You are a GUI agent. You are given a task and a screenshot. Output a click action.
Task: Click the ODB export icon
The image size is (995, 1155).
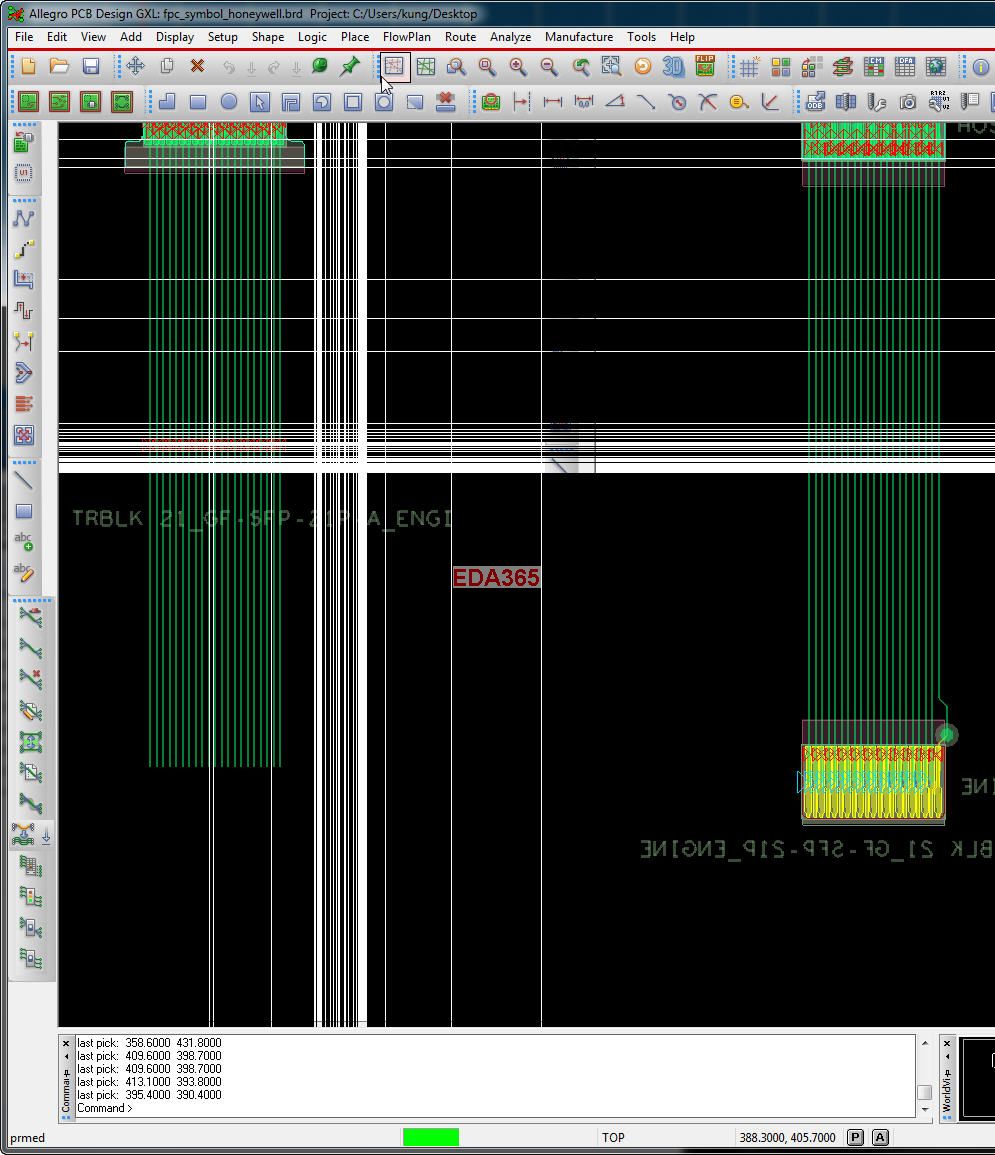click(815, 102)
